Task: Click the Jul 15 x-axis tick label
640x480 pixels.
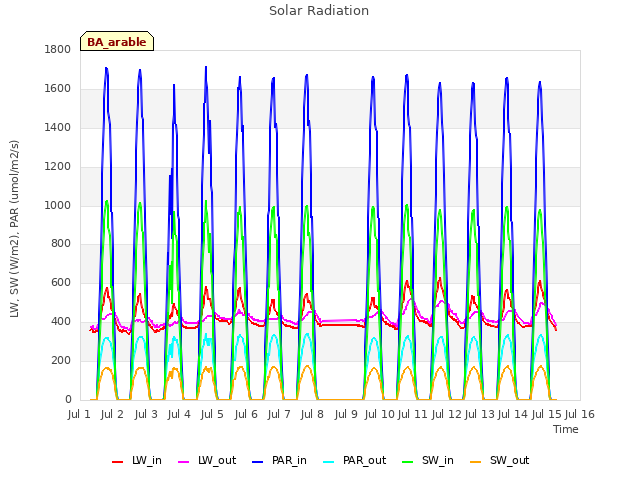Action: tap(546, 414)
